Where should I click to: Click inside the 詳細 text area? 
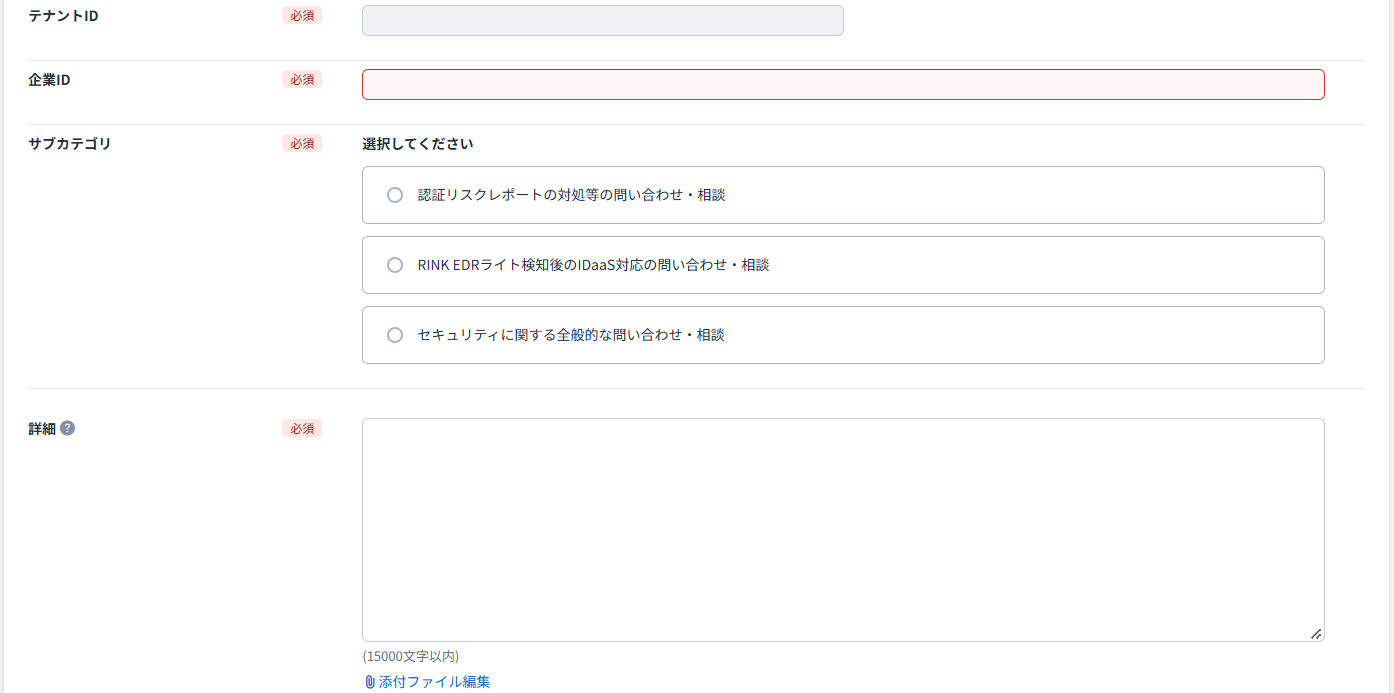tap(843, 530)
